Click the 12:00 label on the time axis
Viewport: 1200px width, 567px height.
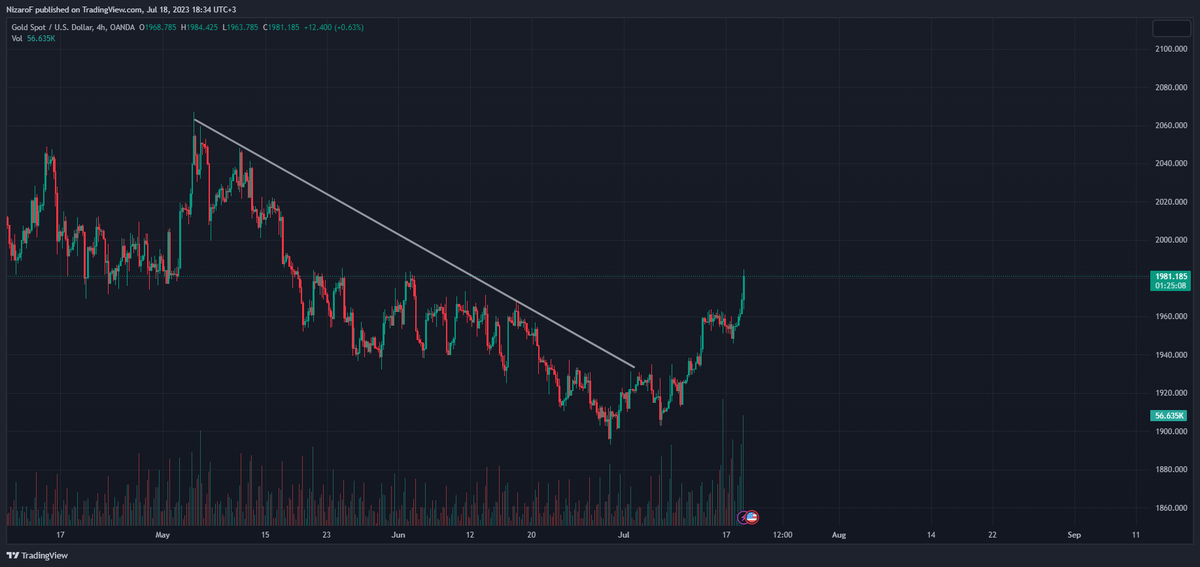(x=782, y=535)
